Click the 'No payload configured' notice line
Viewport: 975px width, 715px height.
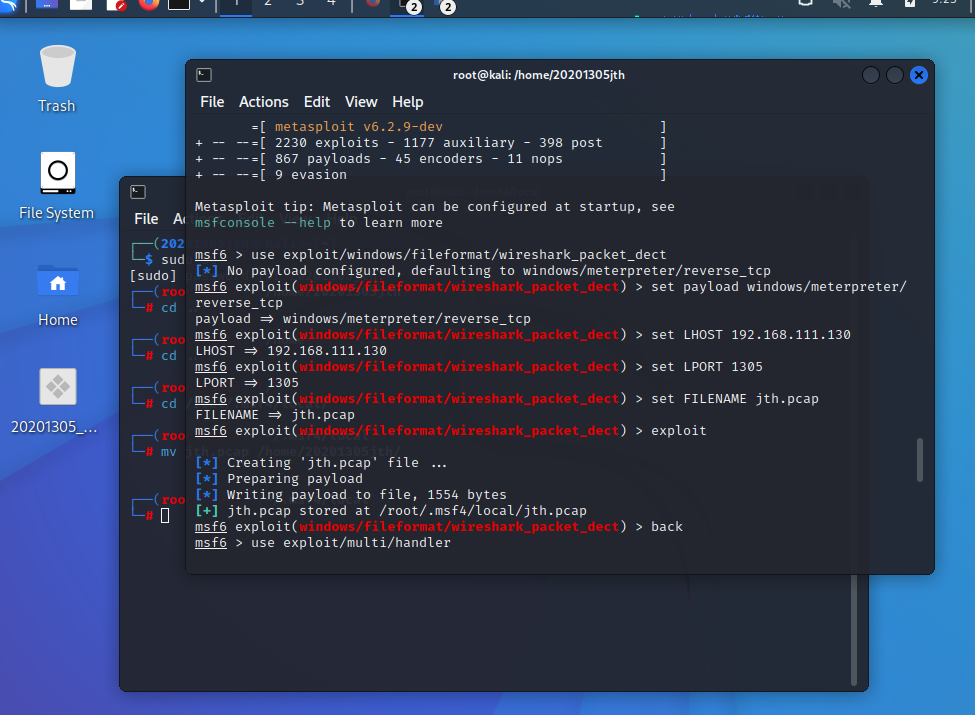pos(483,271)
